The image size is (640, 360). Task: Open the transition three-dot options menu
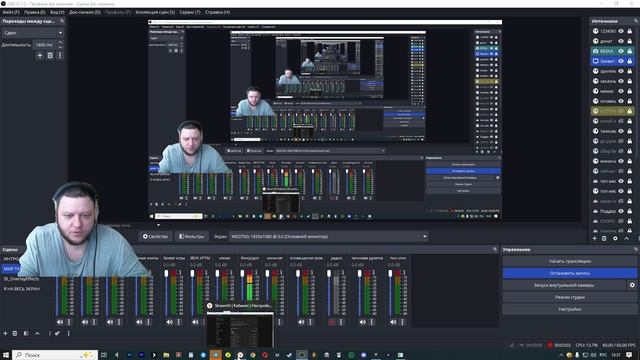tap(60, 56)
